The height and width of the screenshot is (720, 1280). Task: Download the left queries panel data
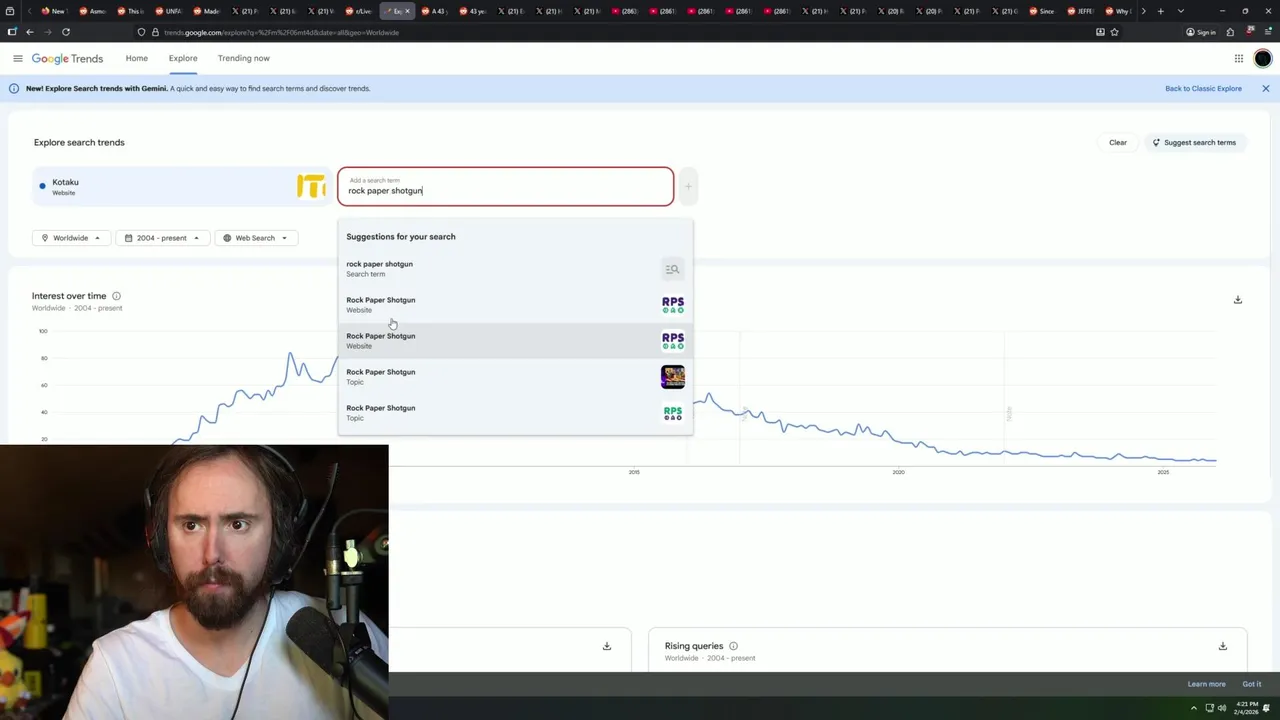click(606, 646)
